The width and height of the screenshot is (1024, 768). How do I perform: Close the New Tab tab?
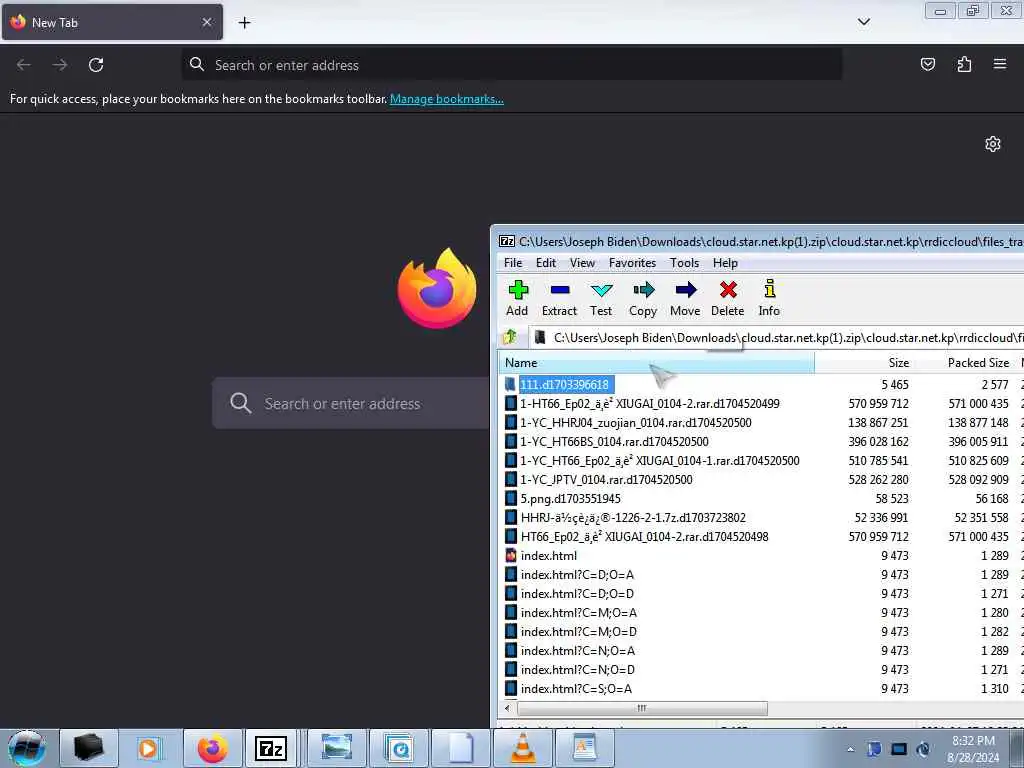click(207, 22)
